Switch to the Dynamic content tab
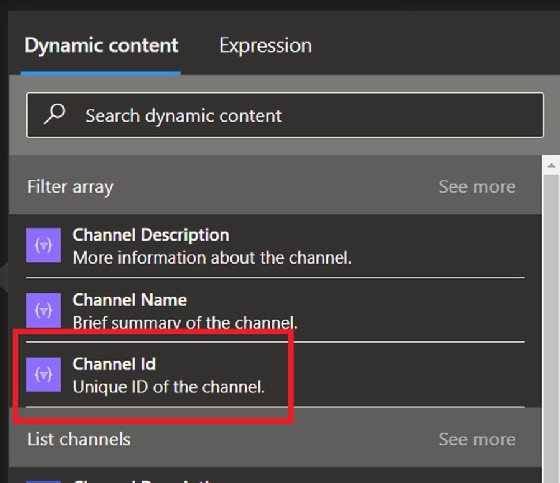Screen dimensions: 560x483 (x=101, y=46)
